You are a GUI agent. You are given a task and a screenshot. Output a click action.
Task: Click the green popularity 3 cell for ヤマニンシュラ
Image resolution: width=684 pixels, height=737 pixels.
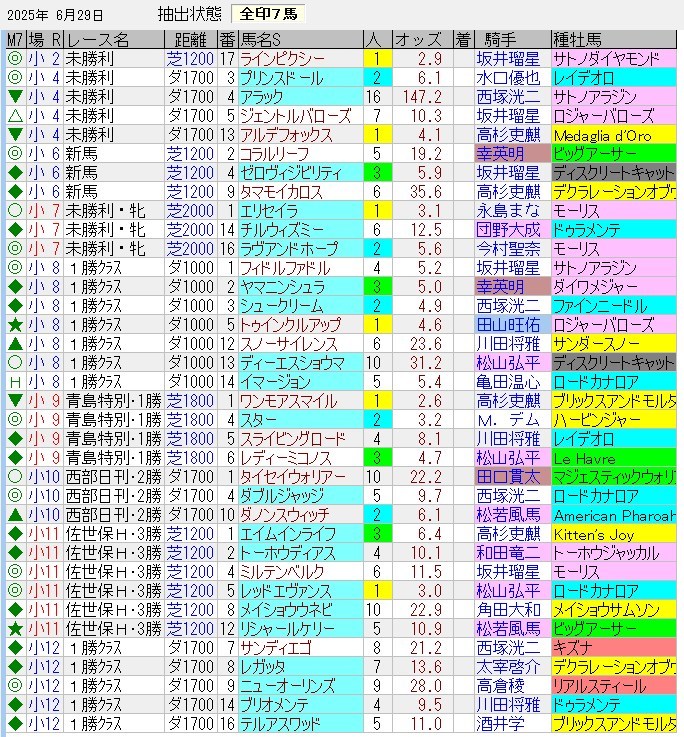tap(377, 286)
